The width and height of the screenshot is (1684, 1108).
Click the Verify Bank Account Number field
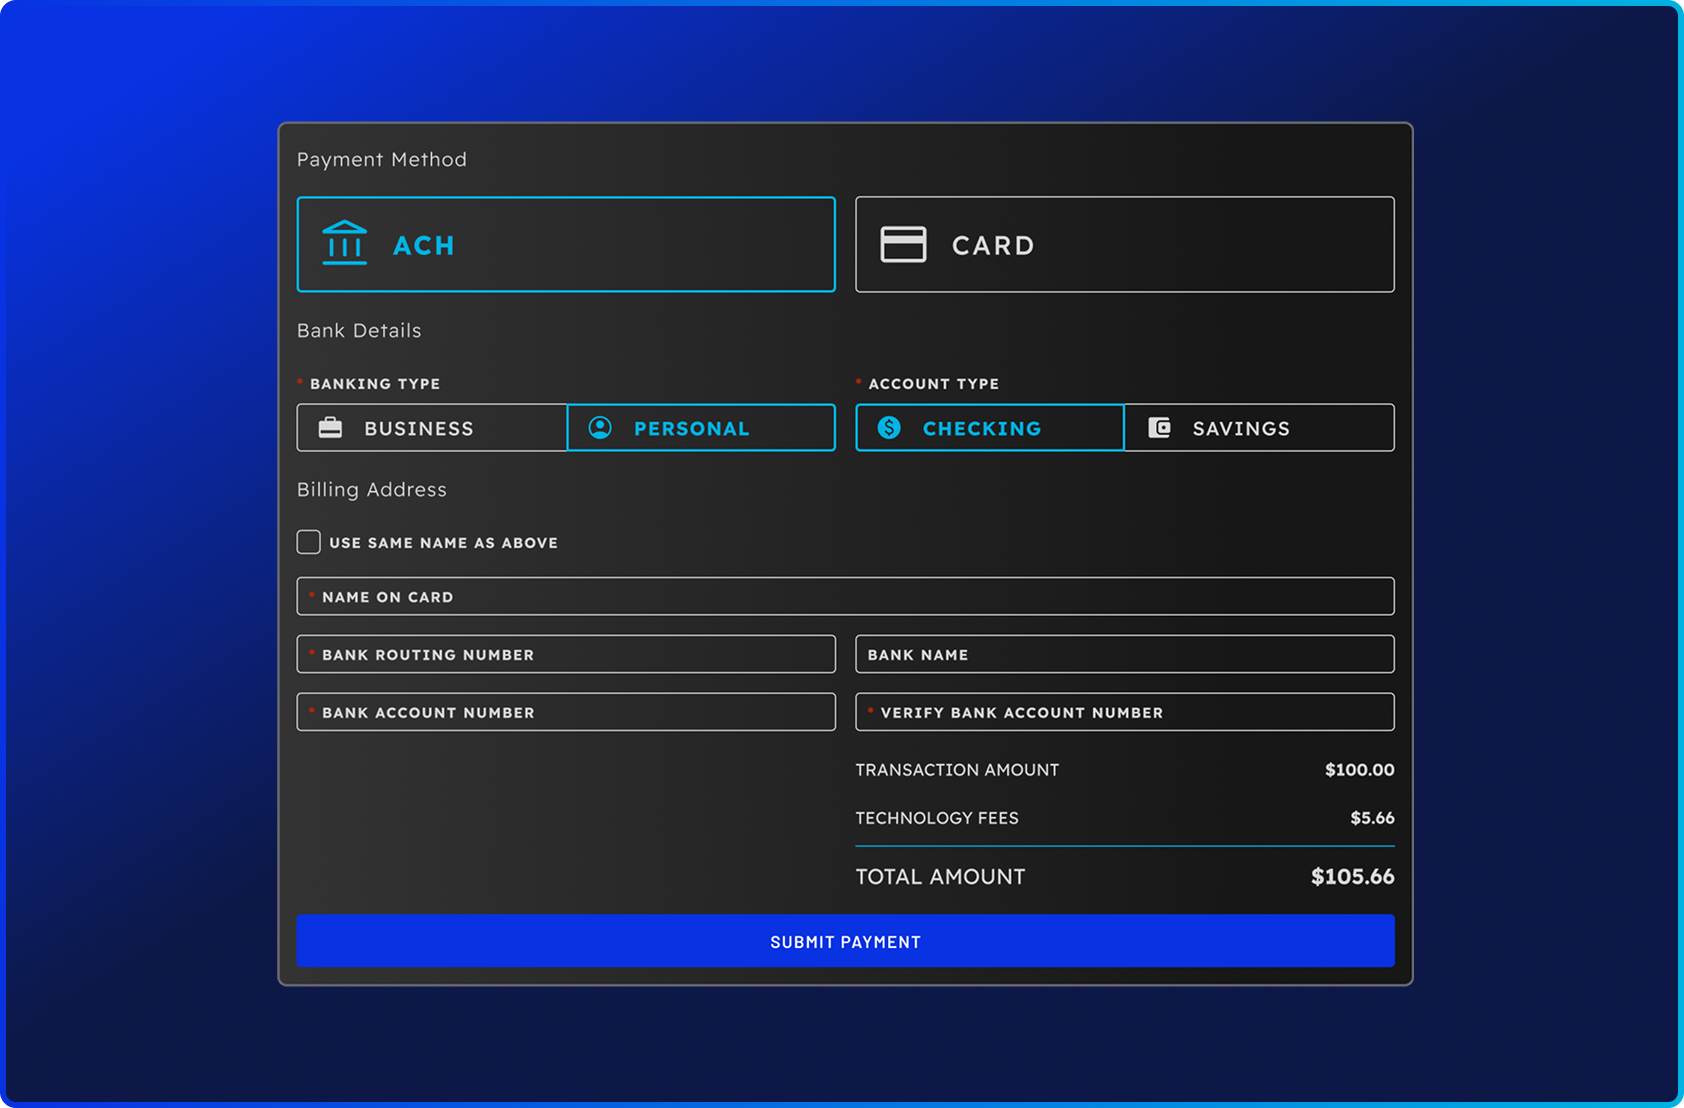point(1124,712)
